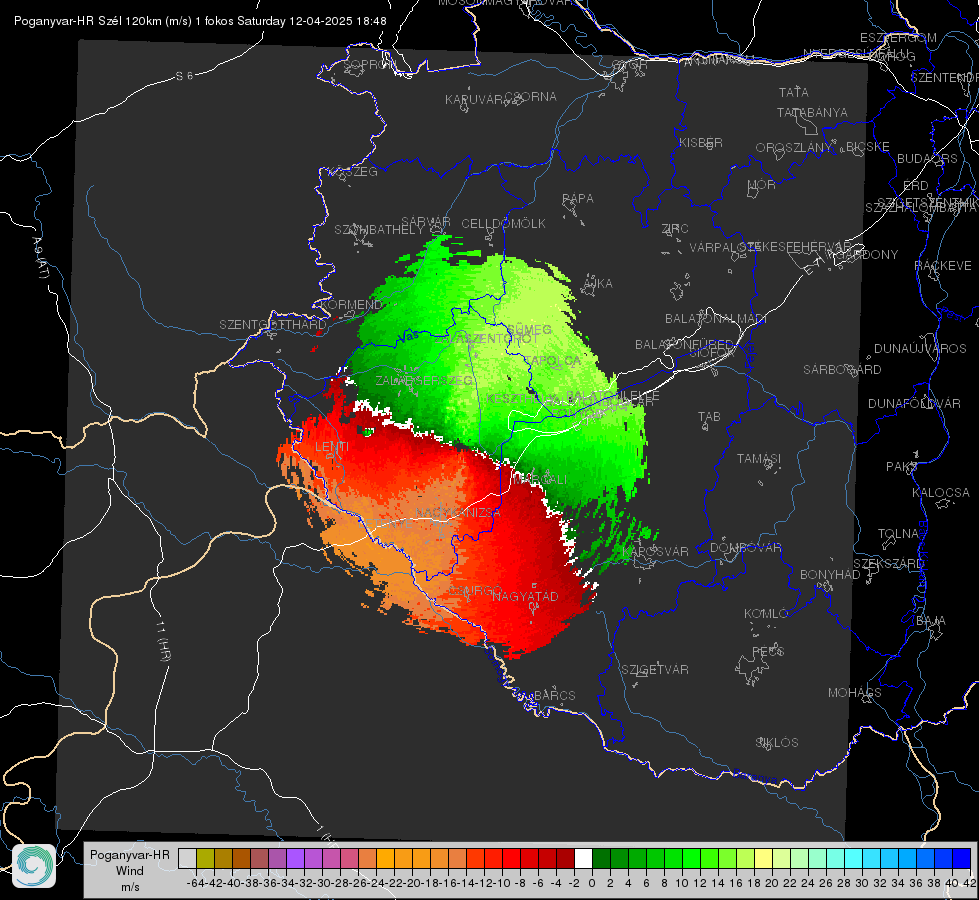This screenshot has height=900, width=979.
Task: Click the '11 (HR)' road label
Action: [164, 641]
